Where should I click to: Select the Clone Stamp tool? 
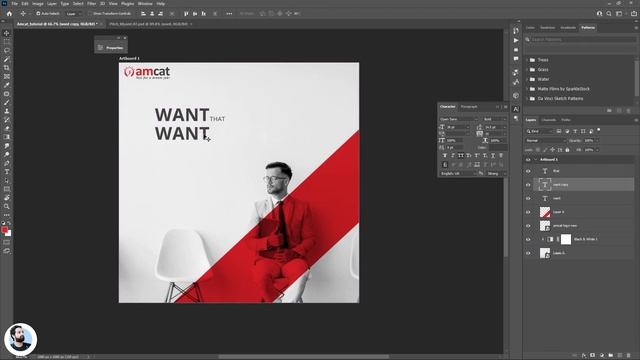(7, 111)
